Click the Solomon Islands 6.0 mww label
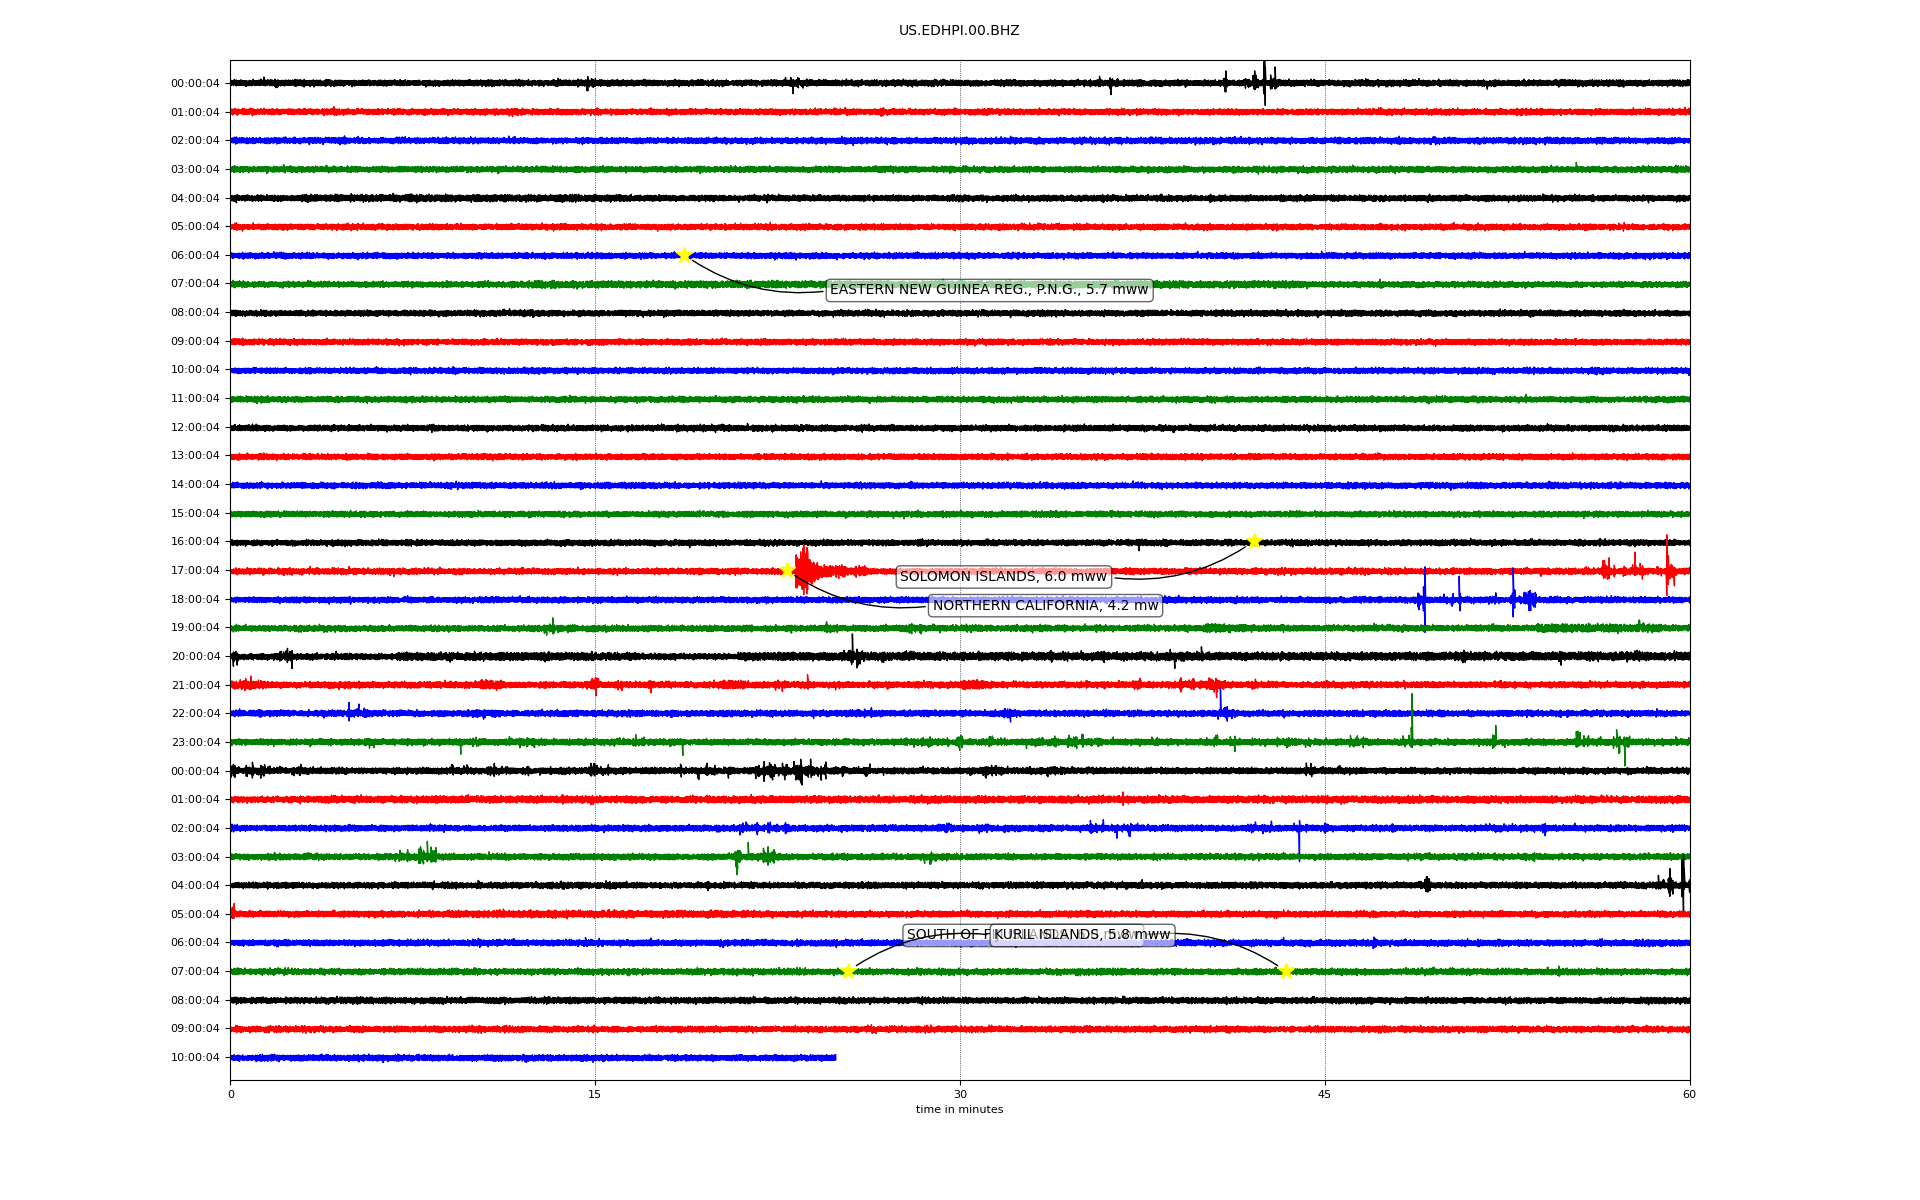 coord(1003,577)
